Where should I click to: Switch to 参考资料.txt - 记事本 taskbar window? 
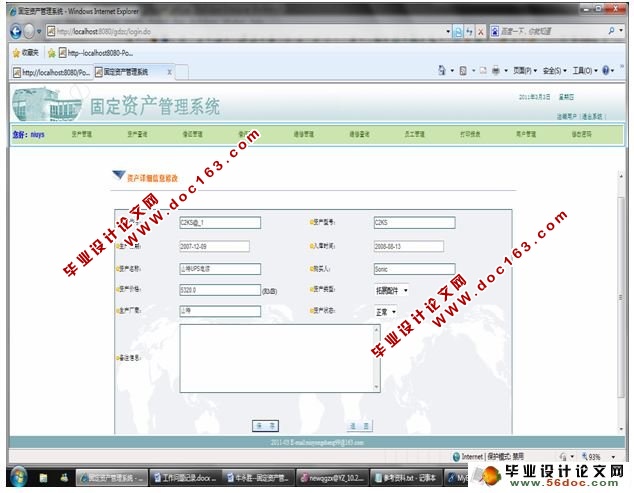point(406,478)
